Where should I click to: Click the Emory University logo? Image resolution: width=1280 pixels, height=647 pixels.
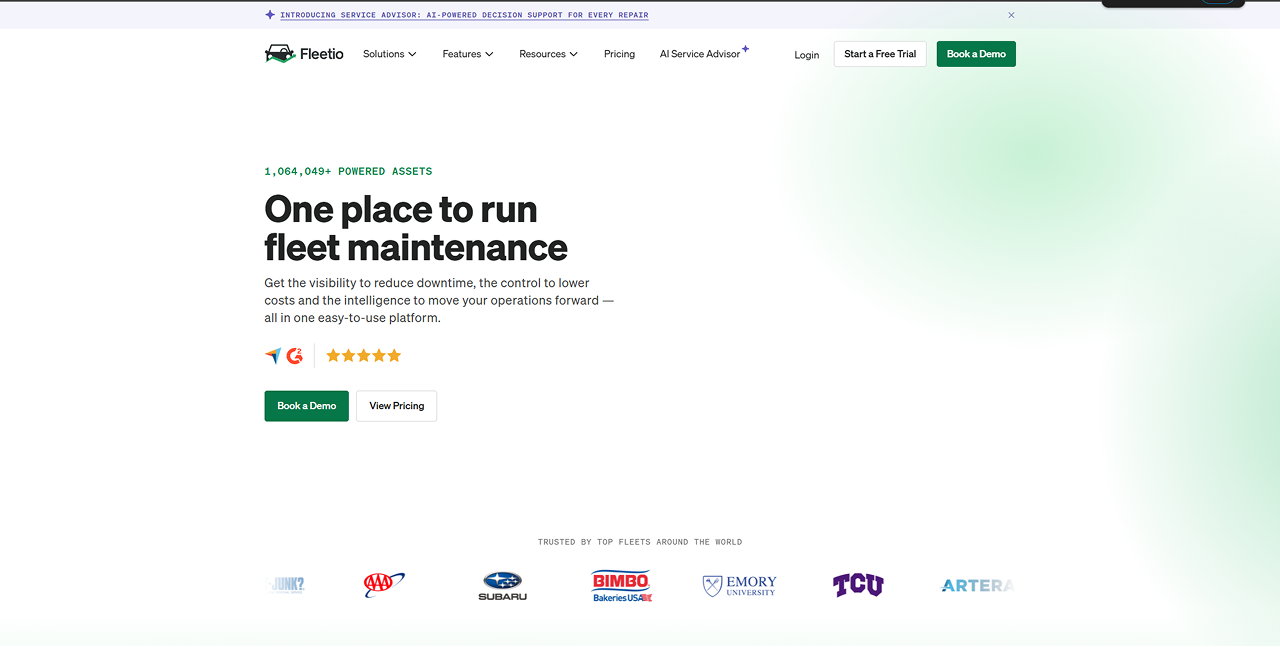[x=740, y=586]
